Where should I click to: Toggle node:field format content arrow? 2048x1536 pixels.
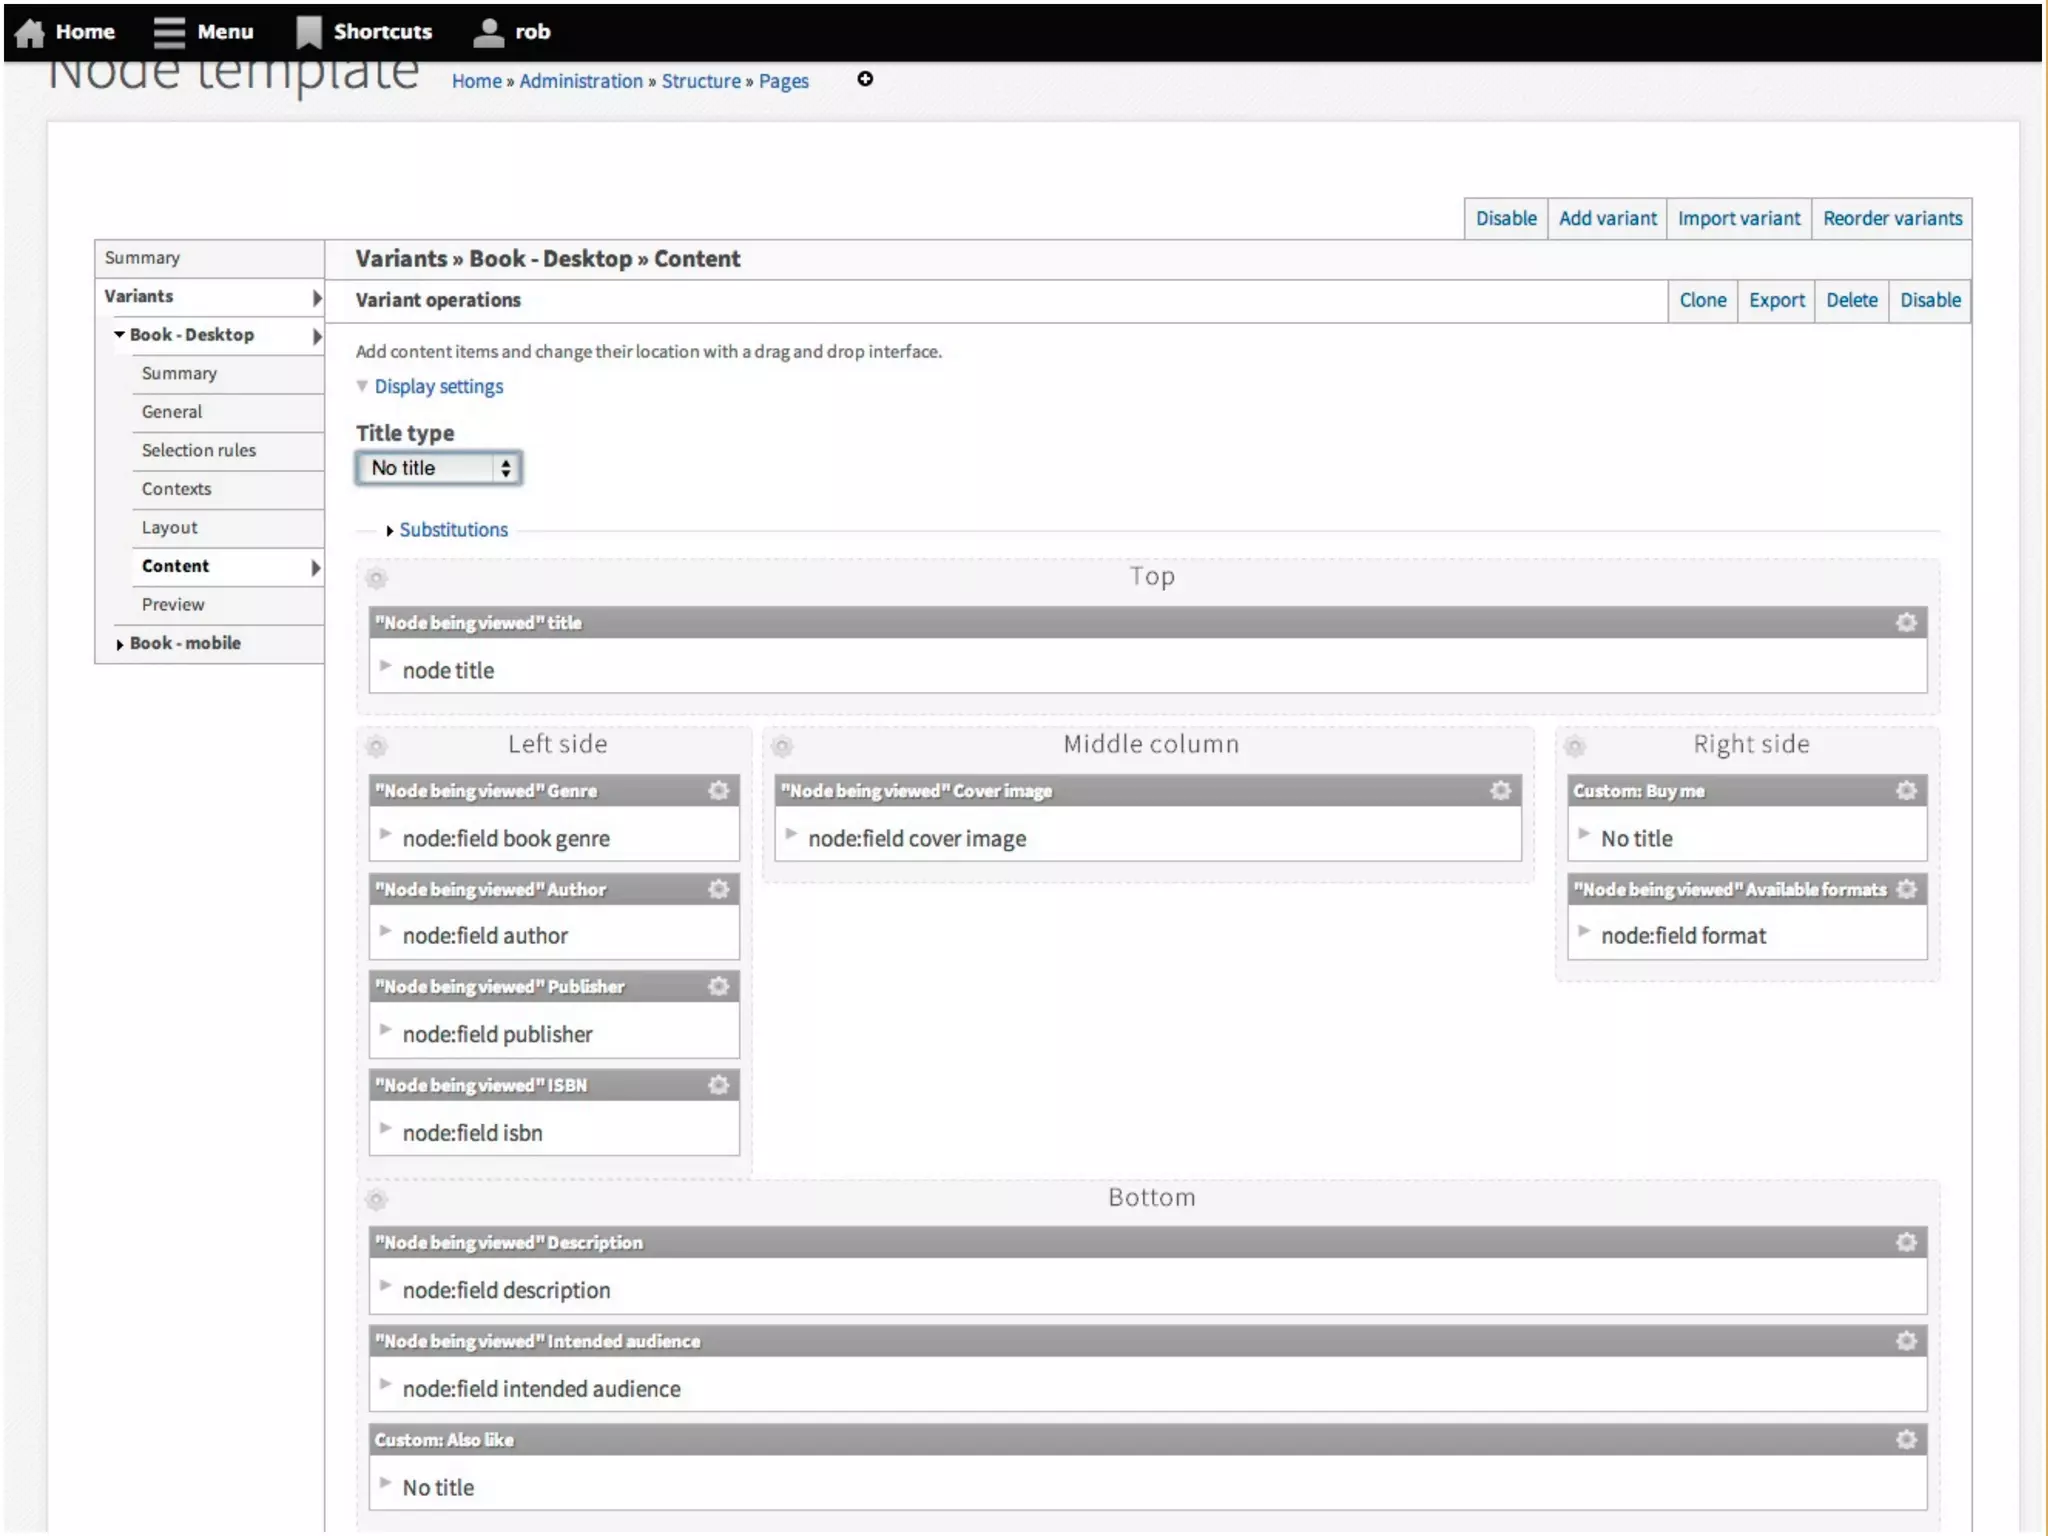[x=1584, y=931]
